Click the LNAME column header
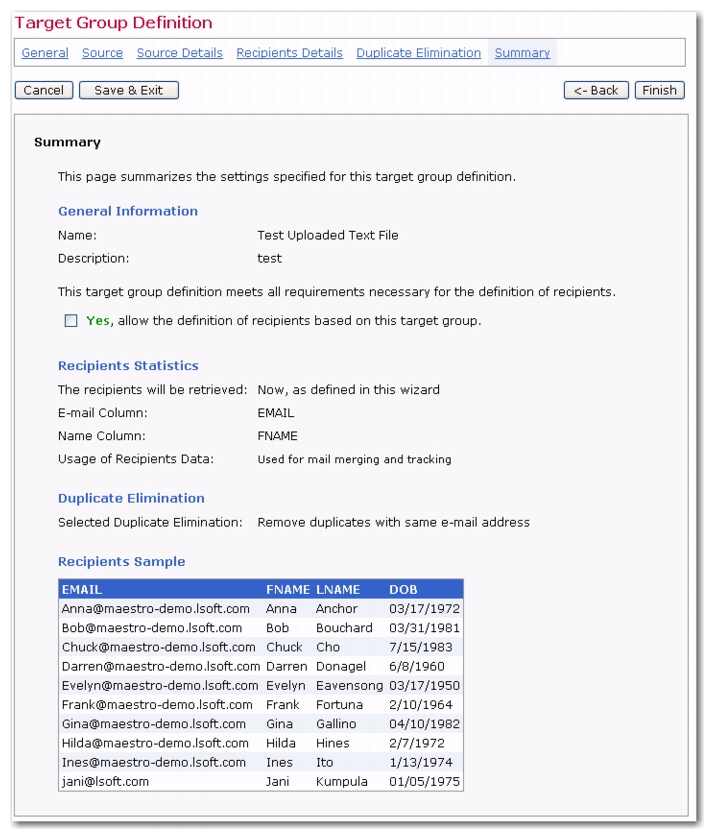Image resolution: width=715 pixels, height=839 pixels. [338, 590]
